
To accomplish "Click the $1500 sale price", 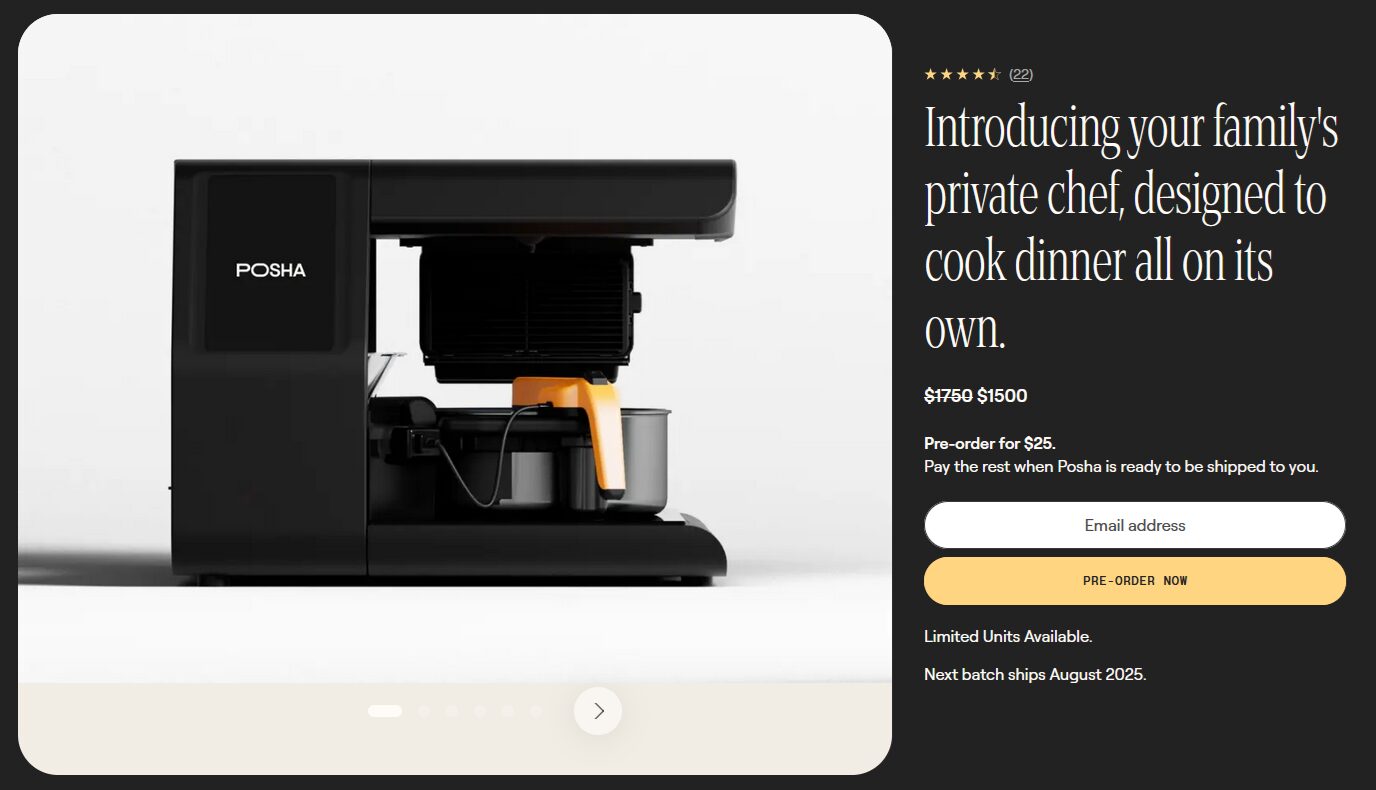I will click(1002, 396).
